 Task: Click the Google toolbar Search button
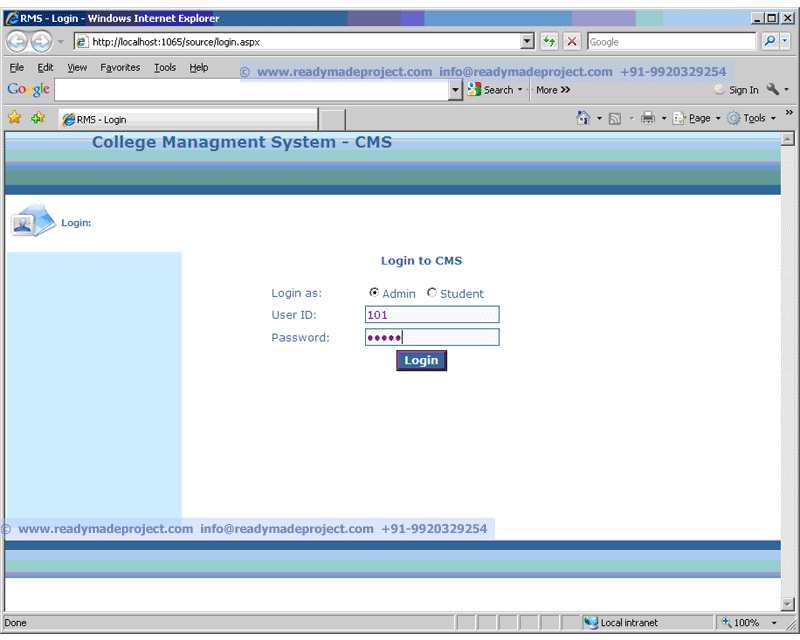[x=490, y=90]
